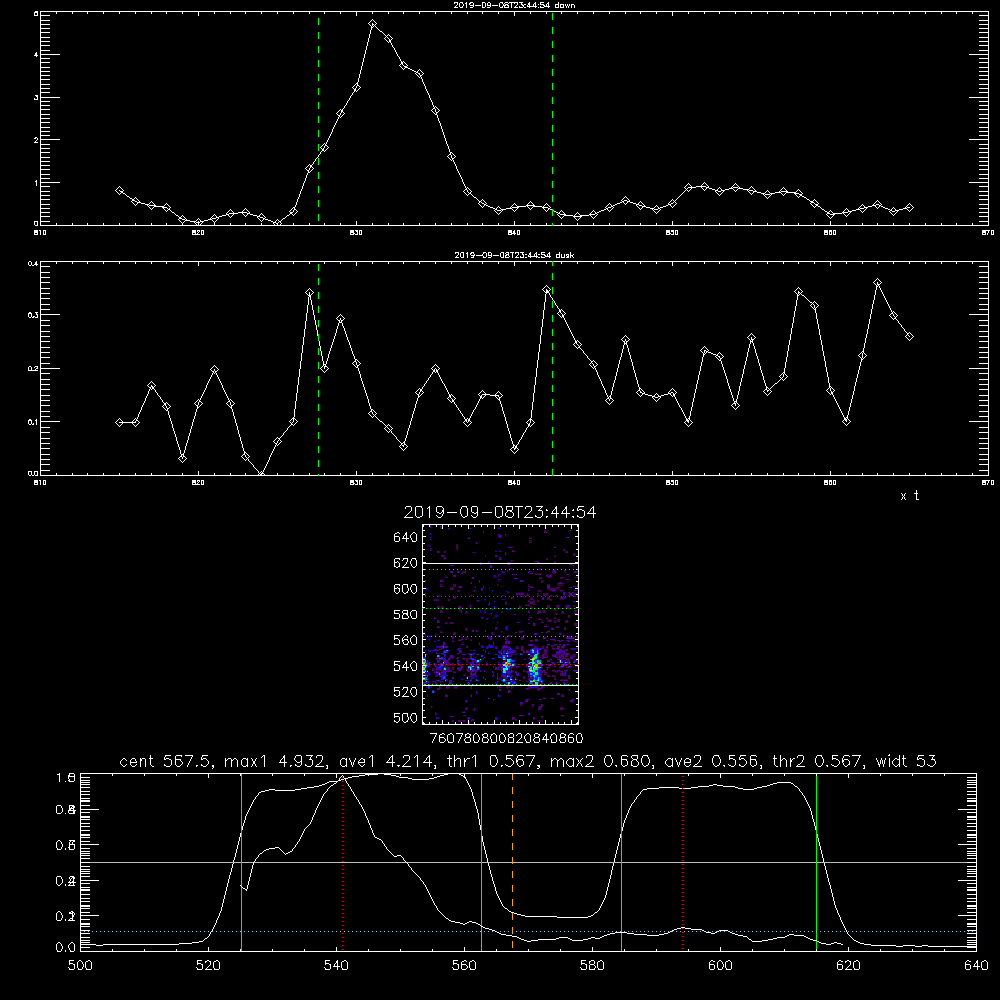Pick the highest peak diamond in dawn plot
Viewport: 1000px width, 1000px height.
pos(372,24)
